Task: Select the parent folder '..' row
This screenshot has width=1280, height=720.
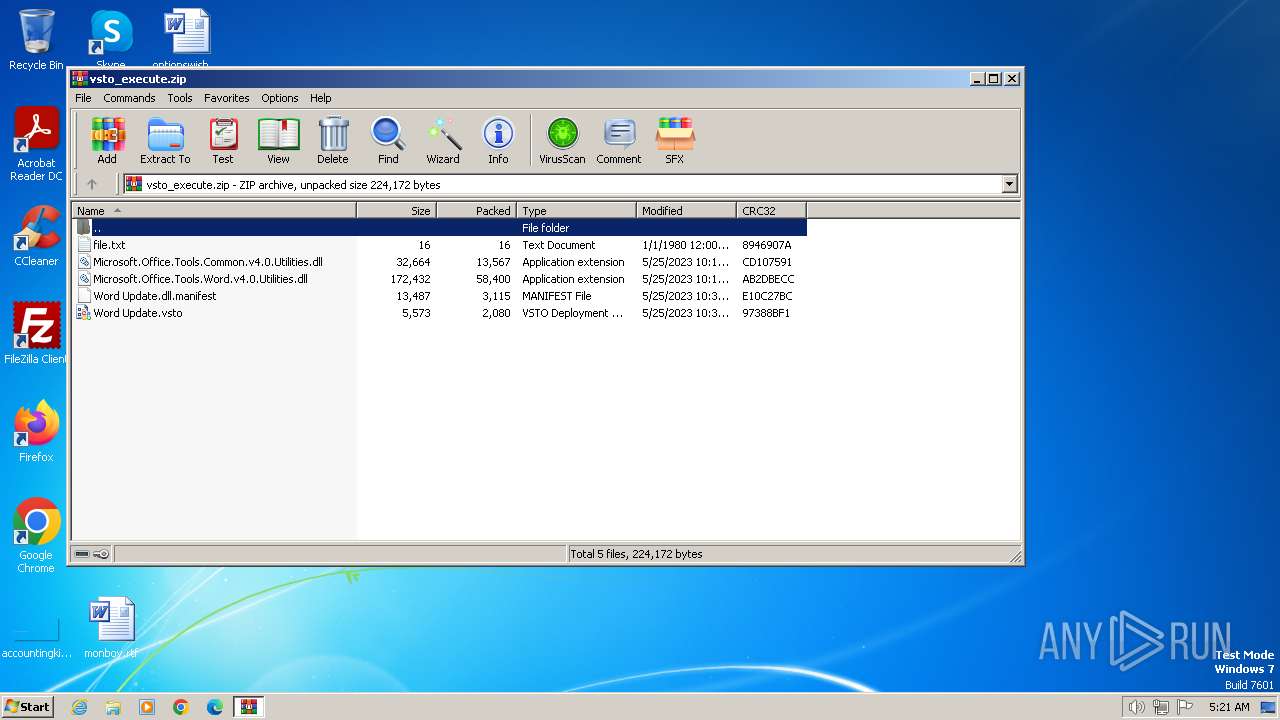Action: coord(439,228)
